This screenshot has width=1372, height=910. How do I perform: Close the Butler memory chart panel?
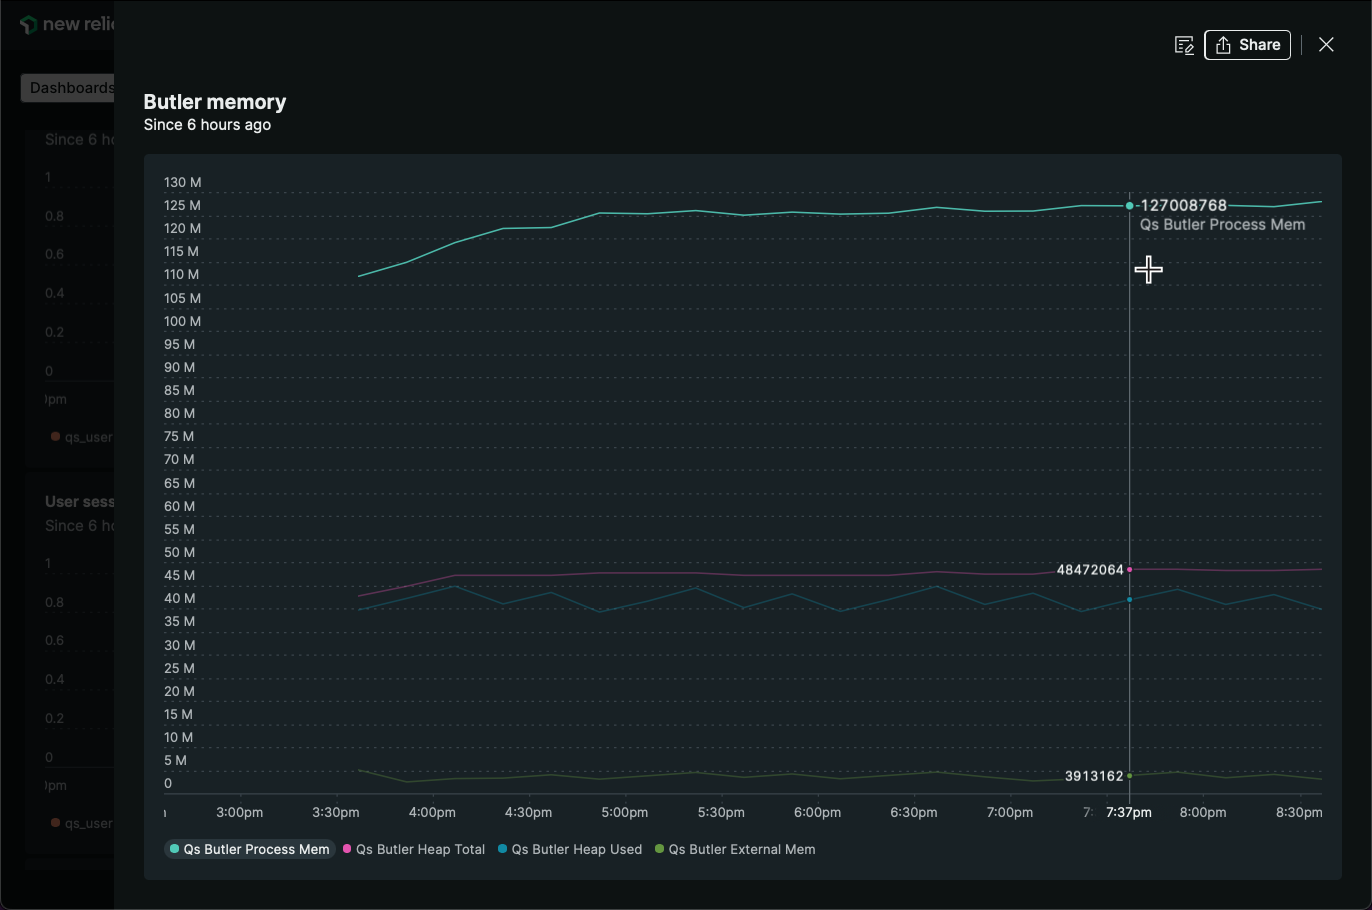coord(1326,45)
